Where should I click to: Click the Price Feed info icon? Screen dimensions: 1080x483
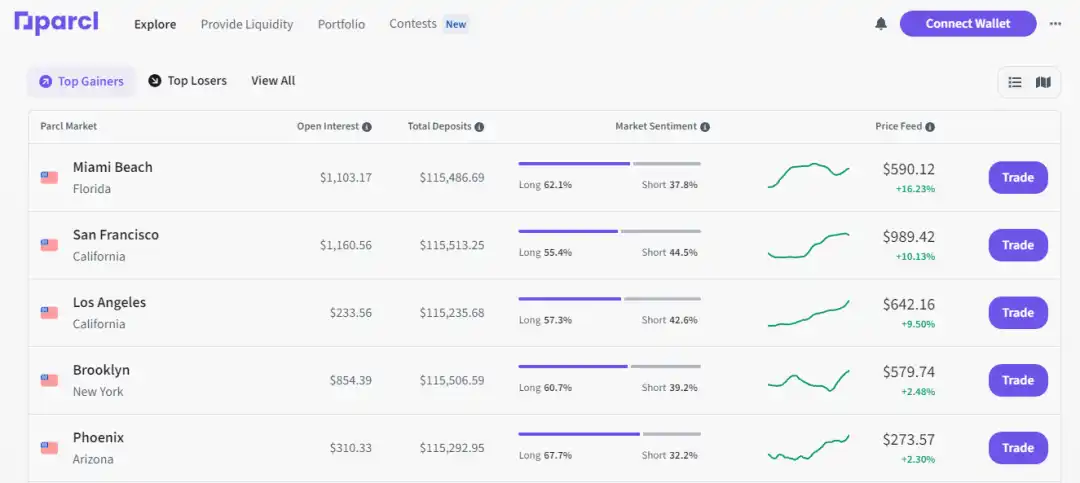930,127
